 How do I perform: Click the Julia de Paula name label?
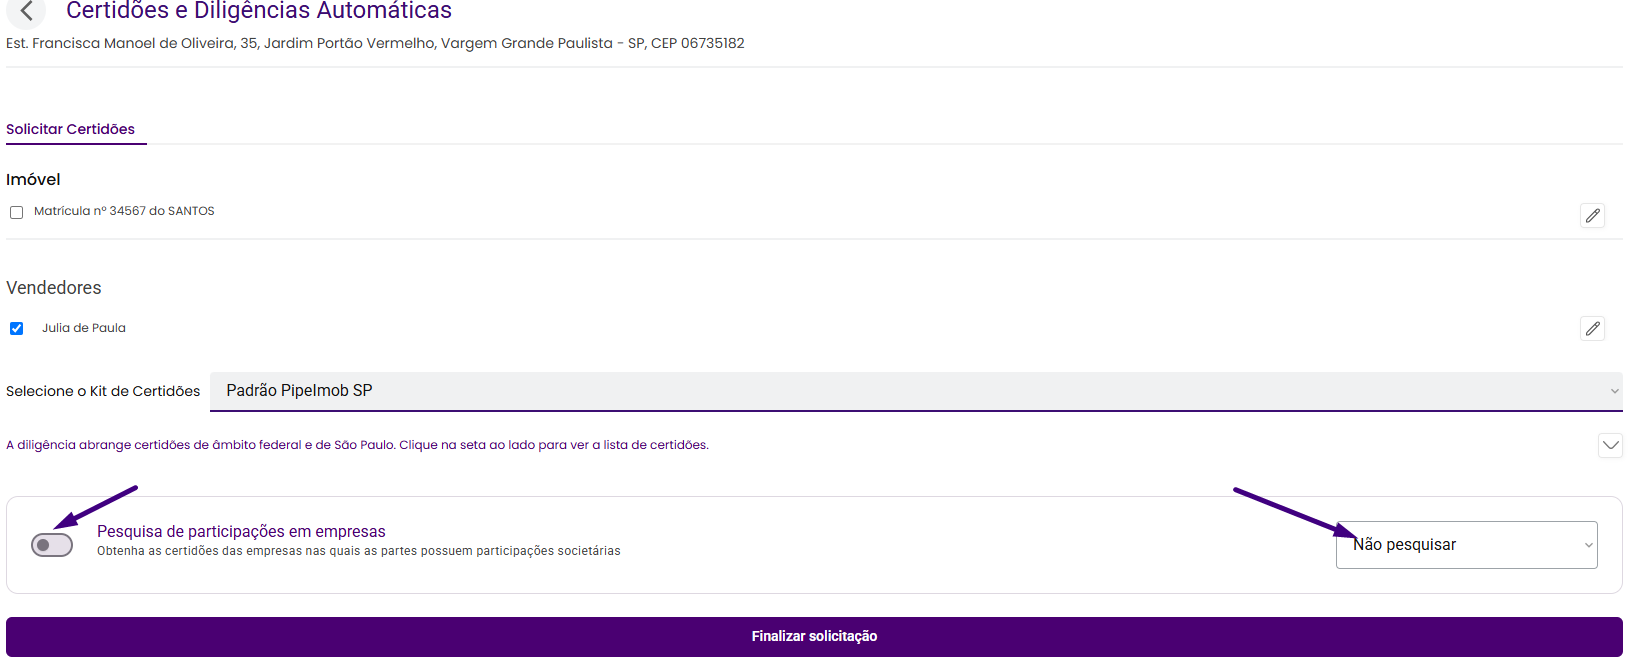click(84, 328)
